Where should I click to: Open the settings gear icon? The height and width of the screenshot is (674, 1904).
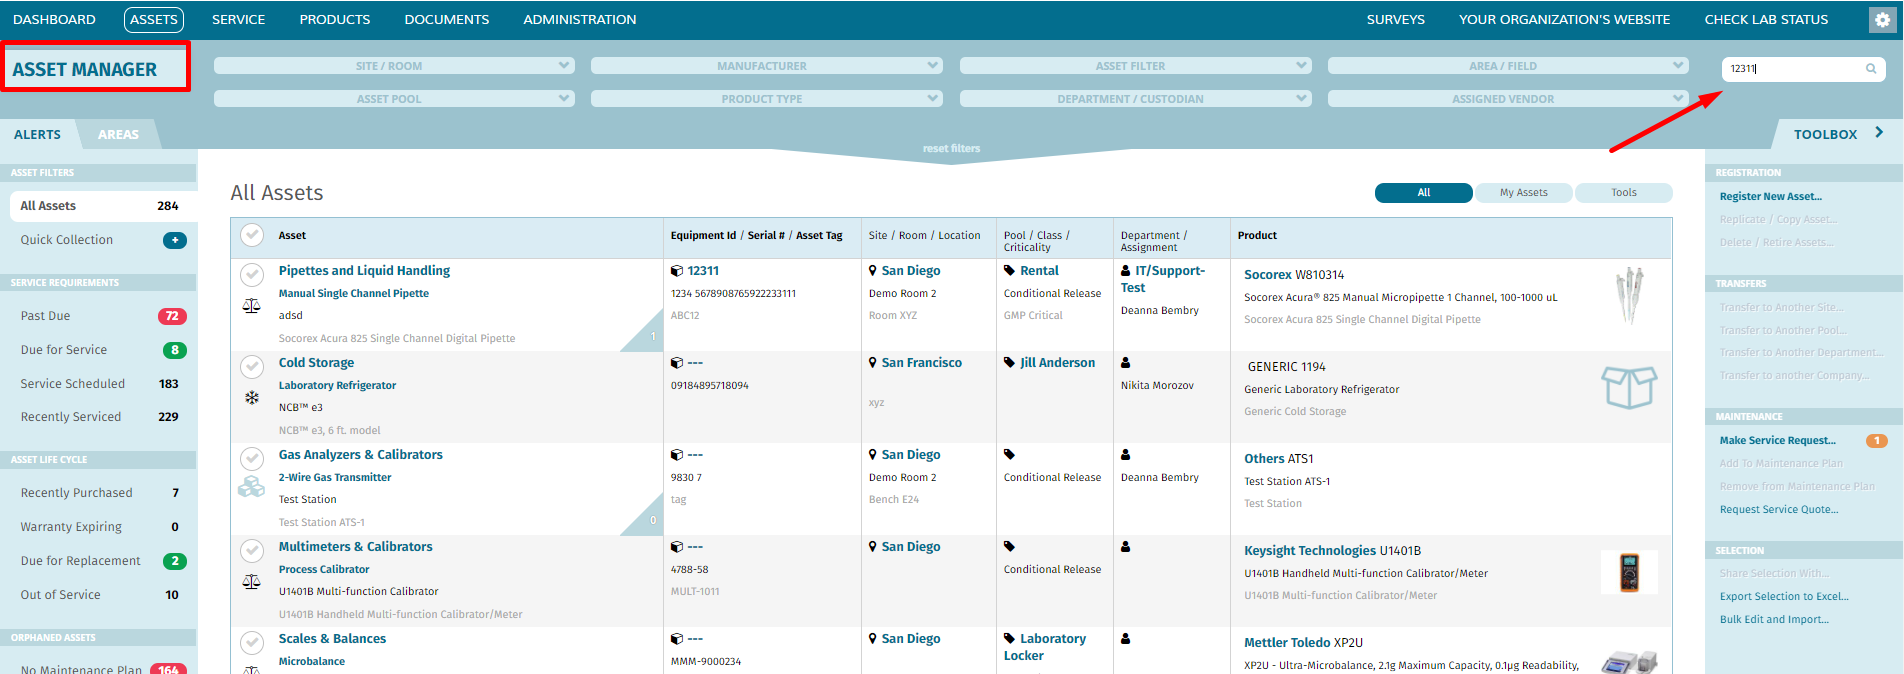coord(1882,20)
